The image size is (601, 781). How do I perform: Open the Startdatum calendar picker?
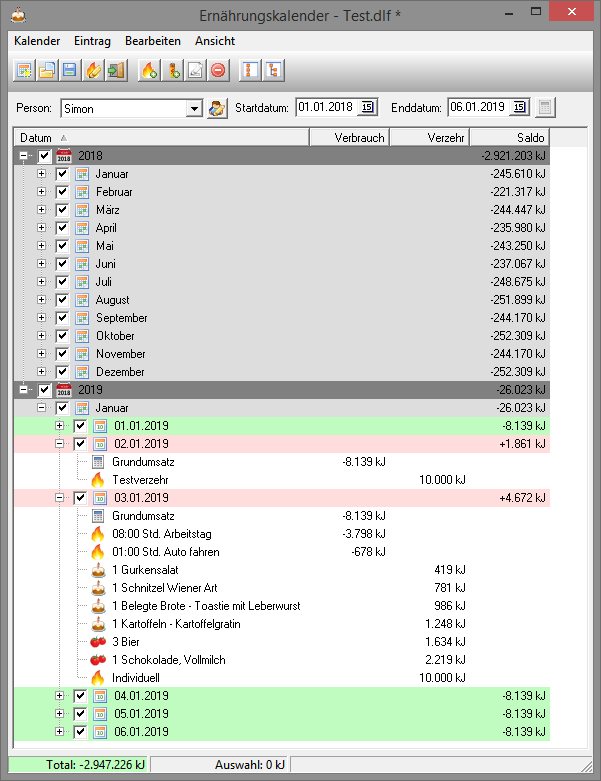click(367, 108)
